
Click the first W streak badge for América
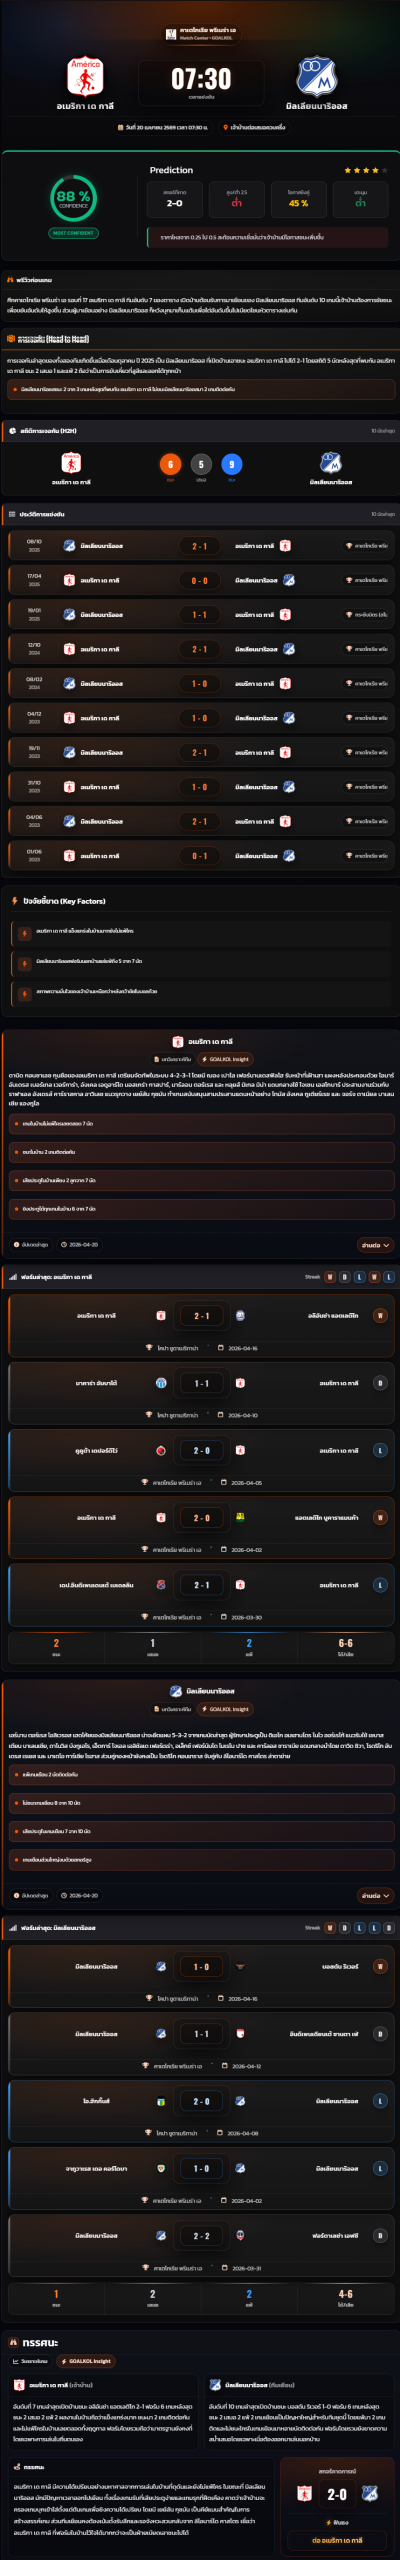(x=330, y=1277)
